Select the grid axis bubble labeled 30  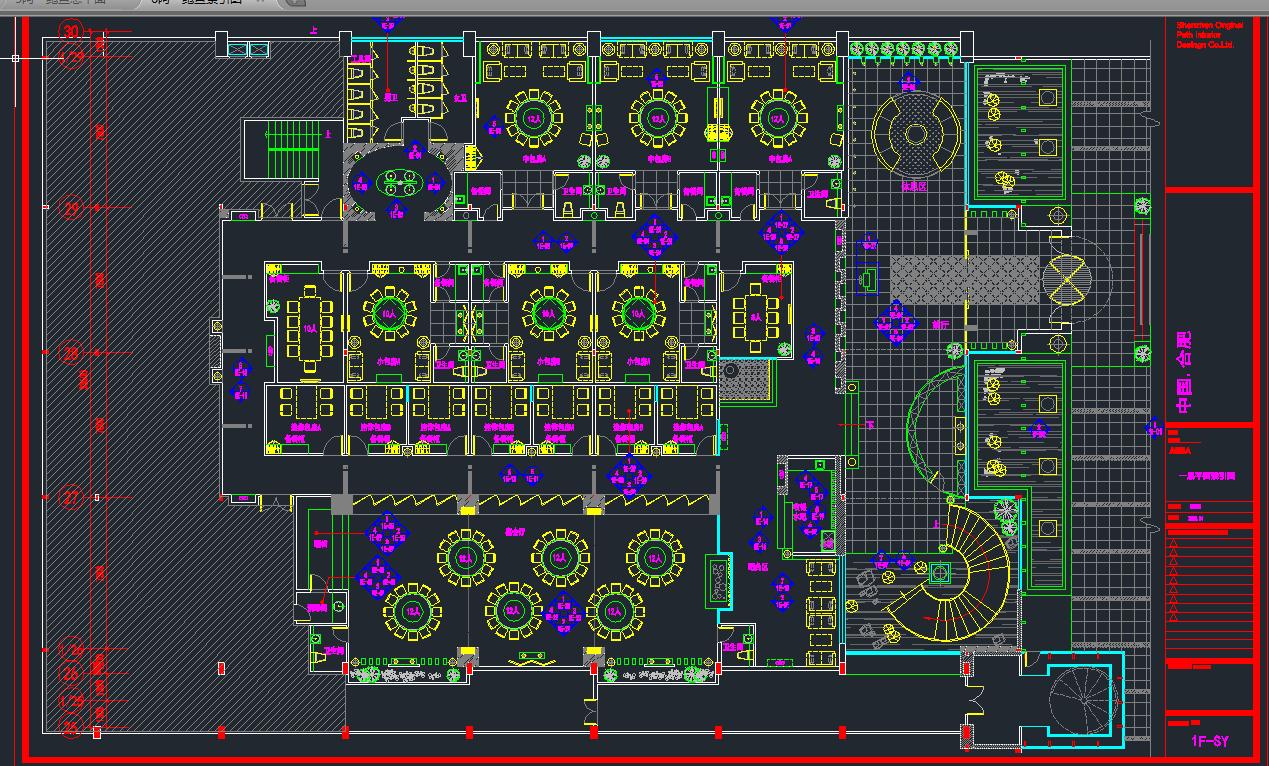click(x=71, y=31)
